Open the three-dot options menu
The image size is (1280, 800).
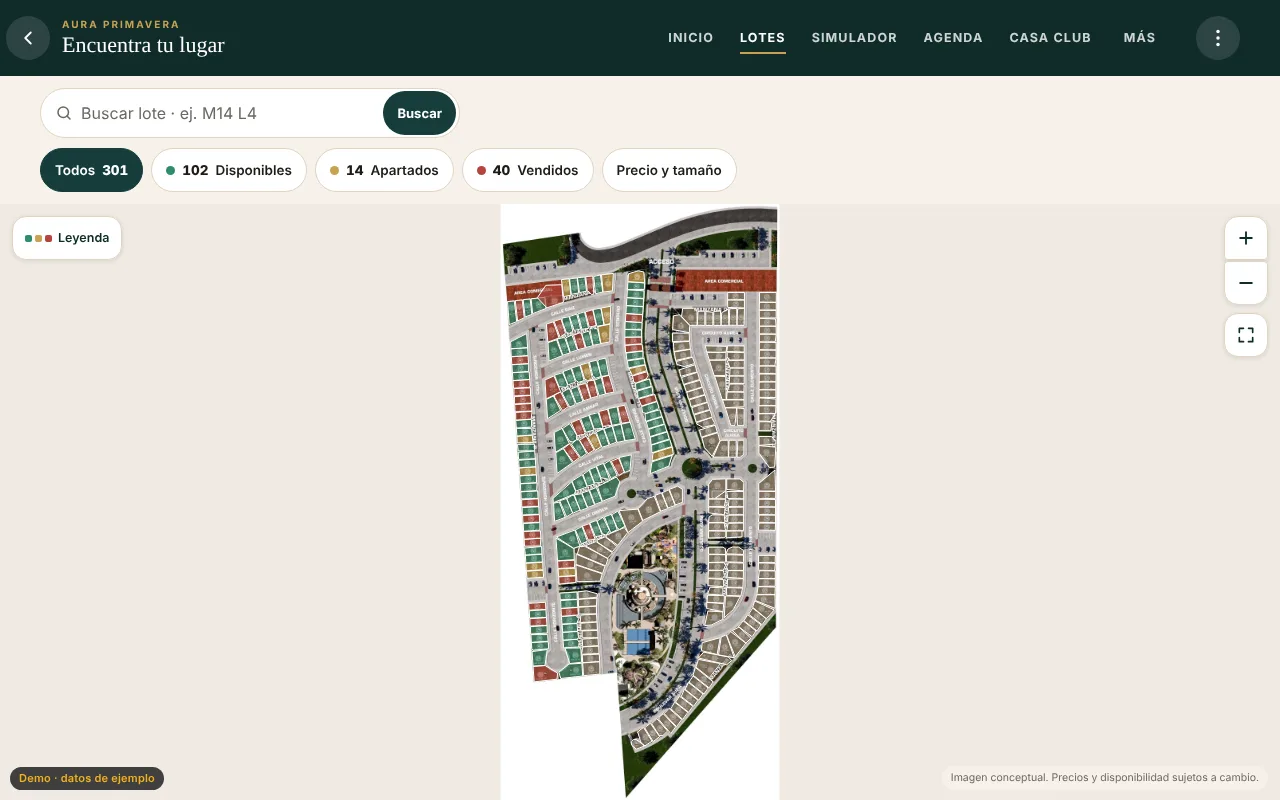[x=1218, y=38]
